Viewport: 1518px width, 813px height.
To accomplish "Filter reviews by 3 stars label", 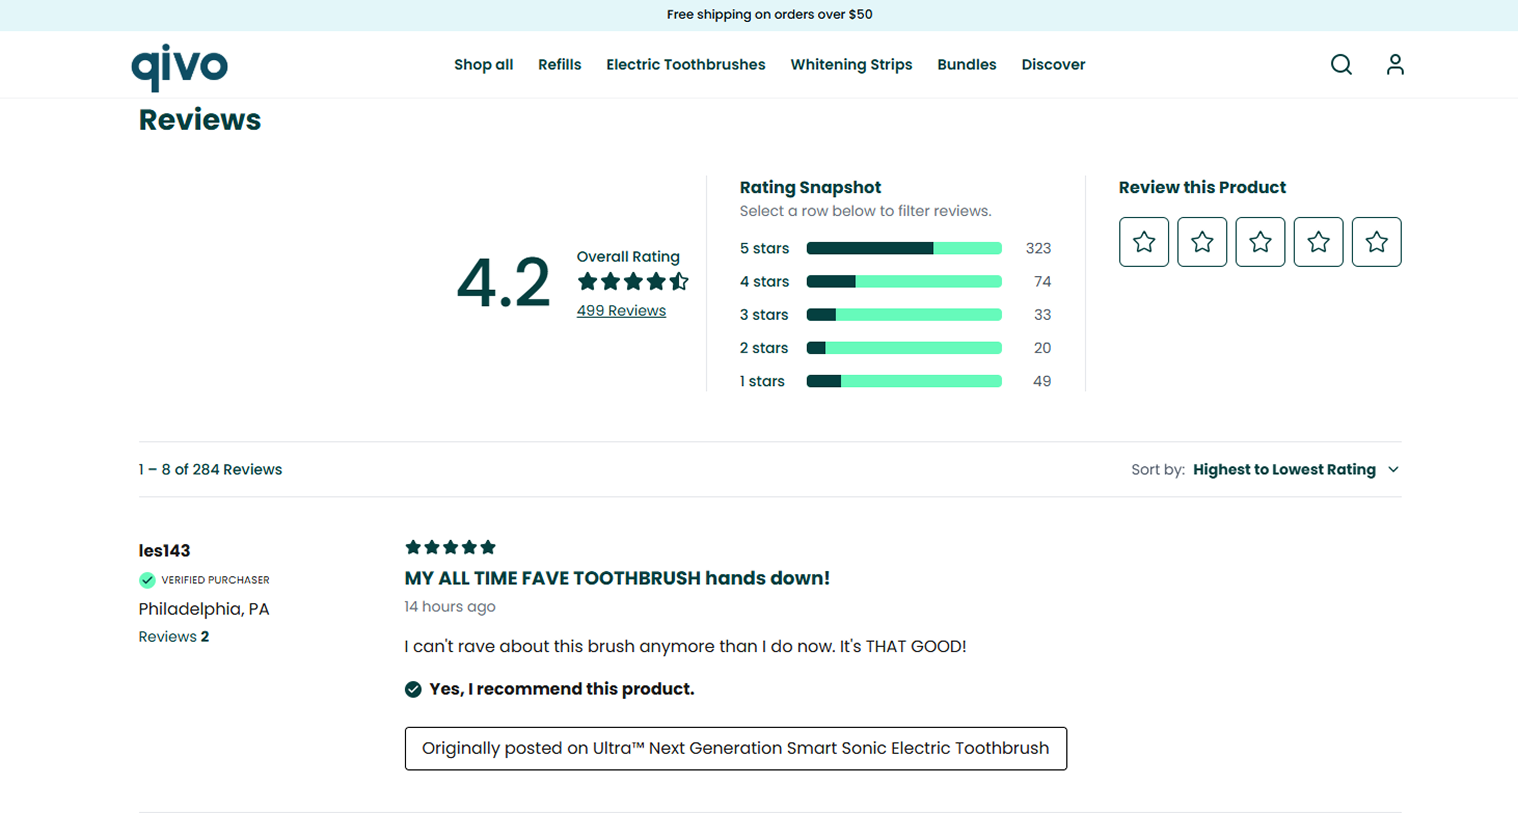I will point(764,315).
